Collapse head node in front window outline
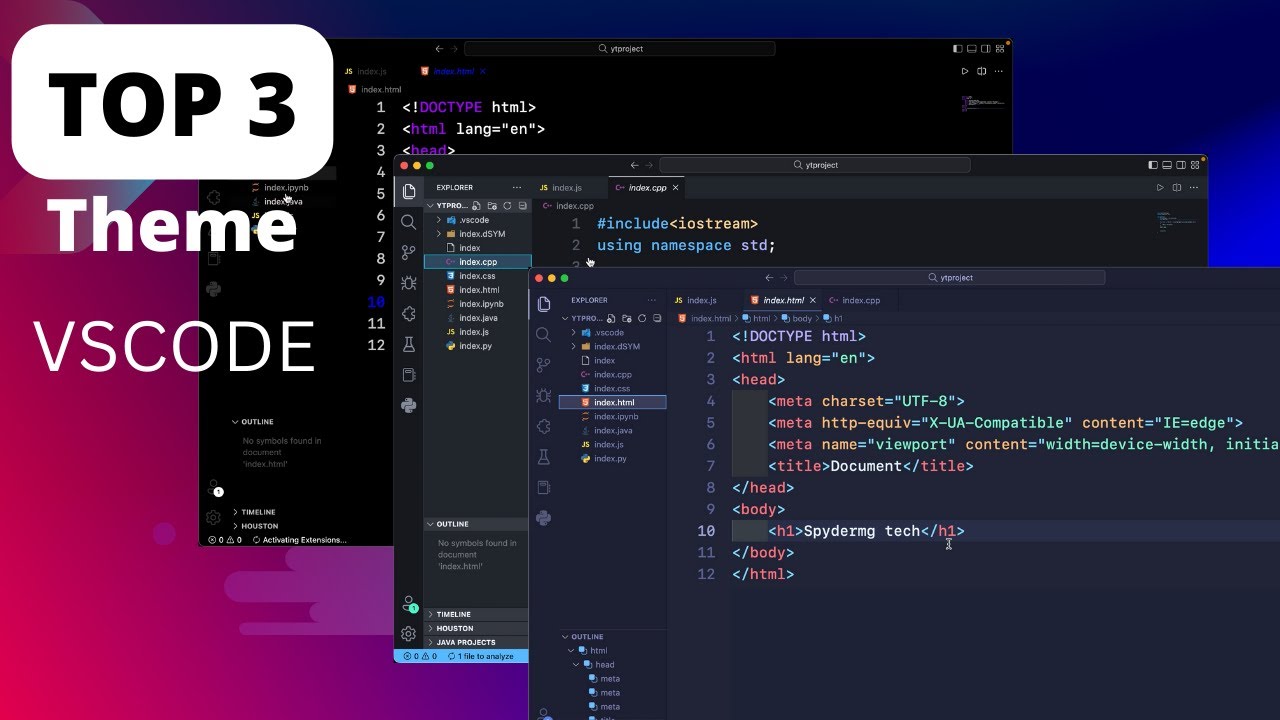 pyautogui.click(x=577, y=664)
